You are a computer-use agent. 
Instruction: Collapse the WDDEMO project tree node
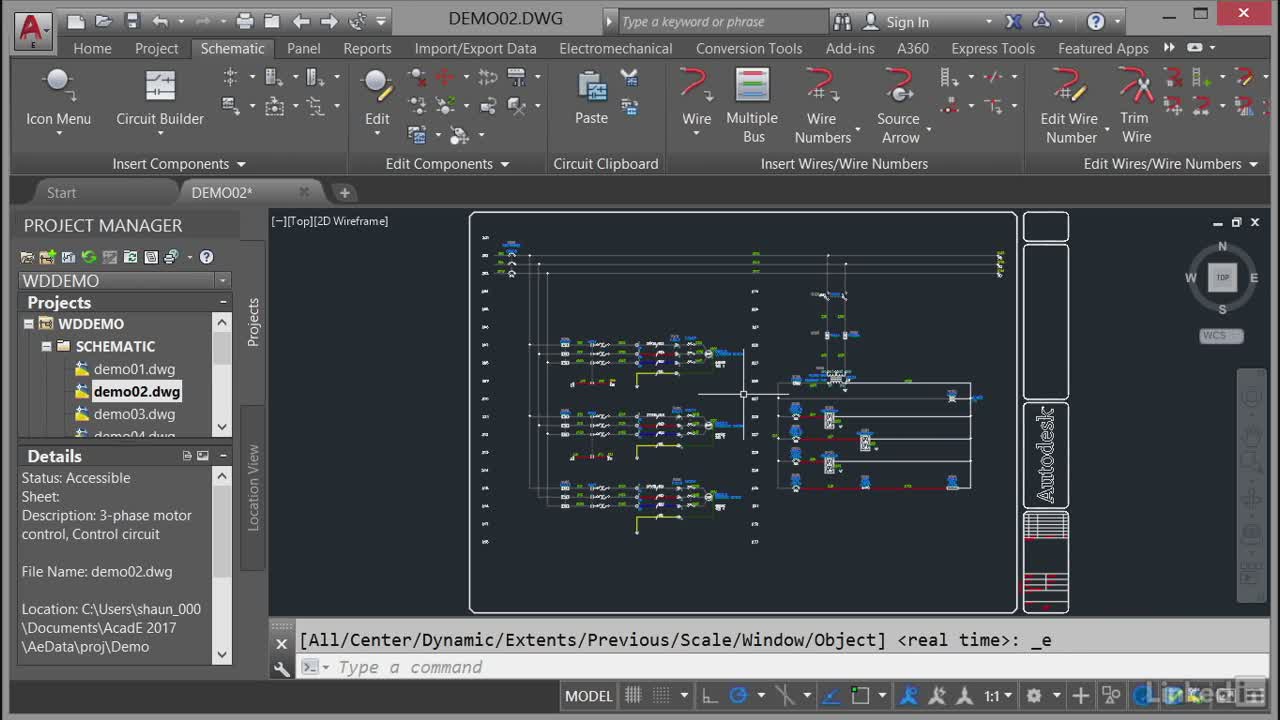click(29, 324)
